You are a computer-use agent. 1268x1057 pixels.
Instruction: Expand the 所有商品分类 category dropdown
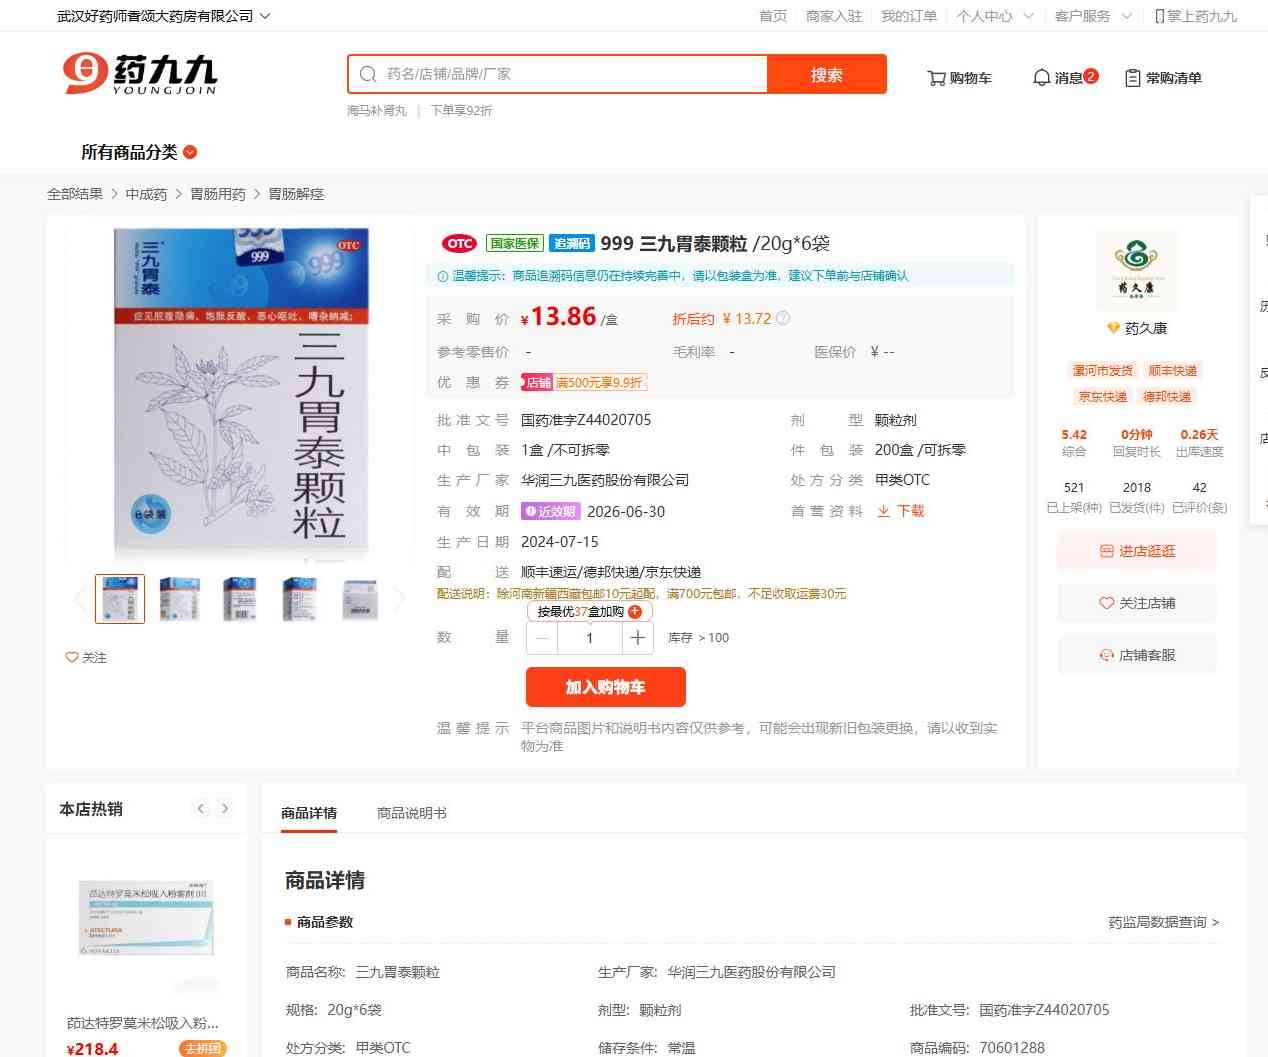tap(139, 152)
